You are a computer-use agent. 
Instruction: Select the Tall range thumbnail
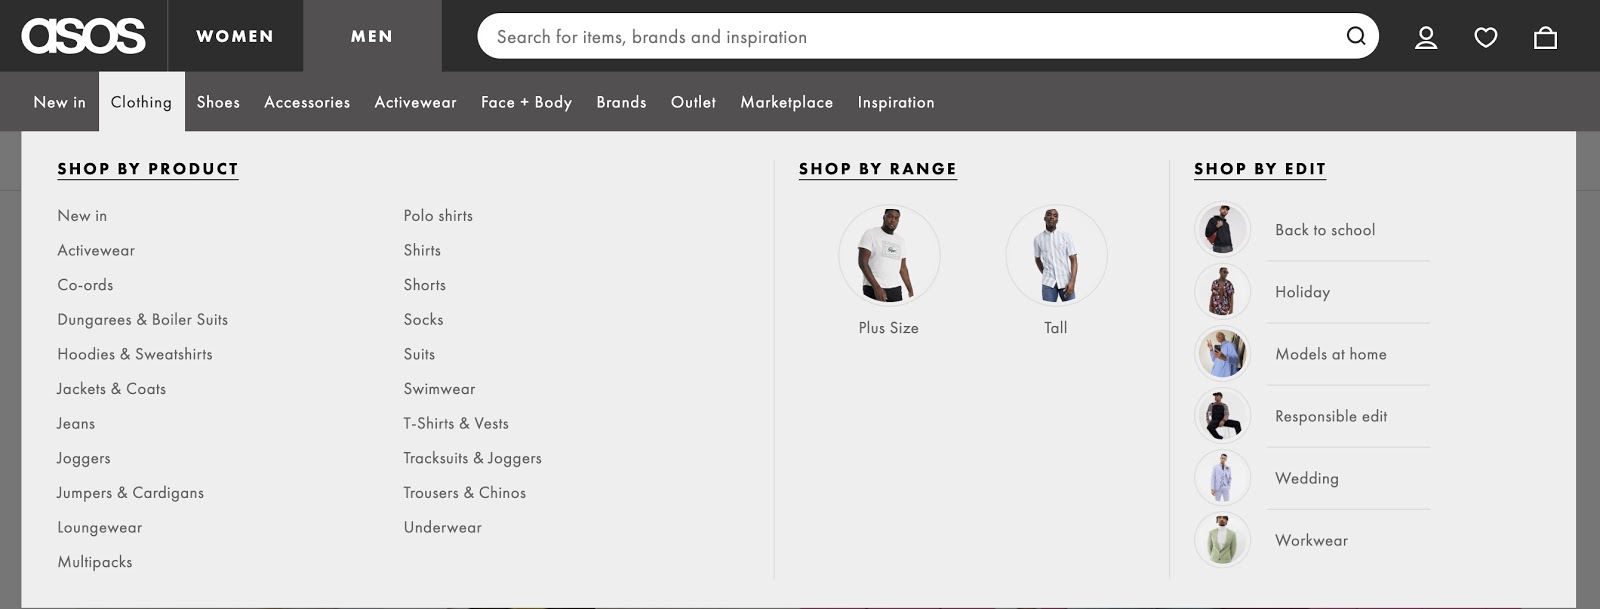(1056, 256)
